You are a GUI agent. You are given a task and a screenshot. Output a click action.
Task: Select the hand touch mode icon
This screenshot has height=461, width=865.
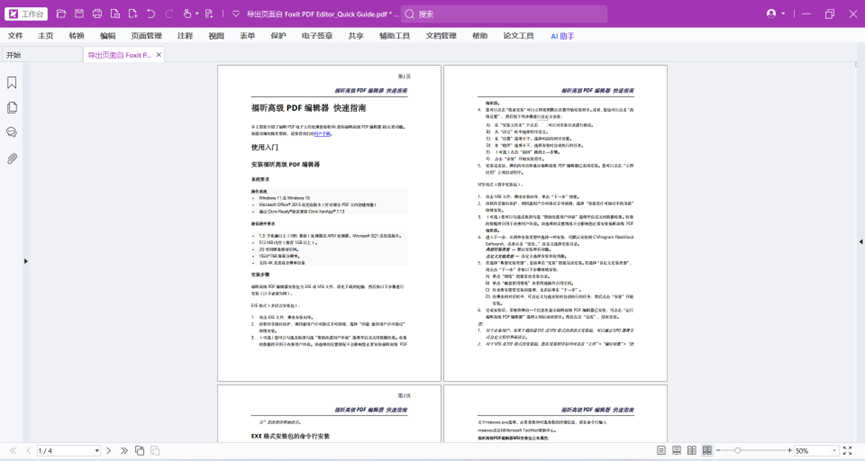188,14
